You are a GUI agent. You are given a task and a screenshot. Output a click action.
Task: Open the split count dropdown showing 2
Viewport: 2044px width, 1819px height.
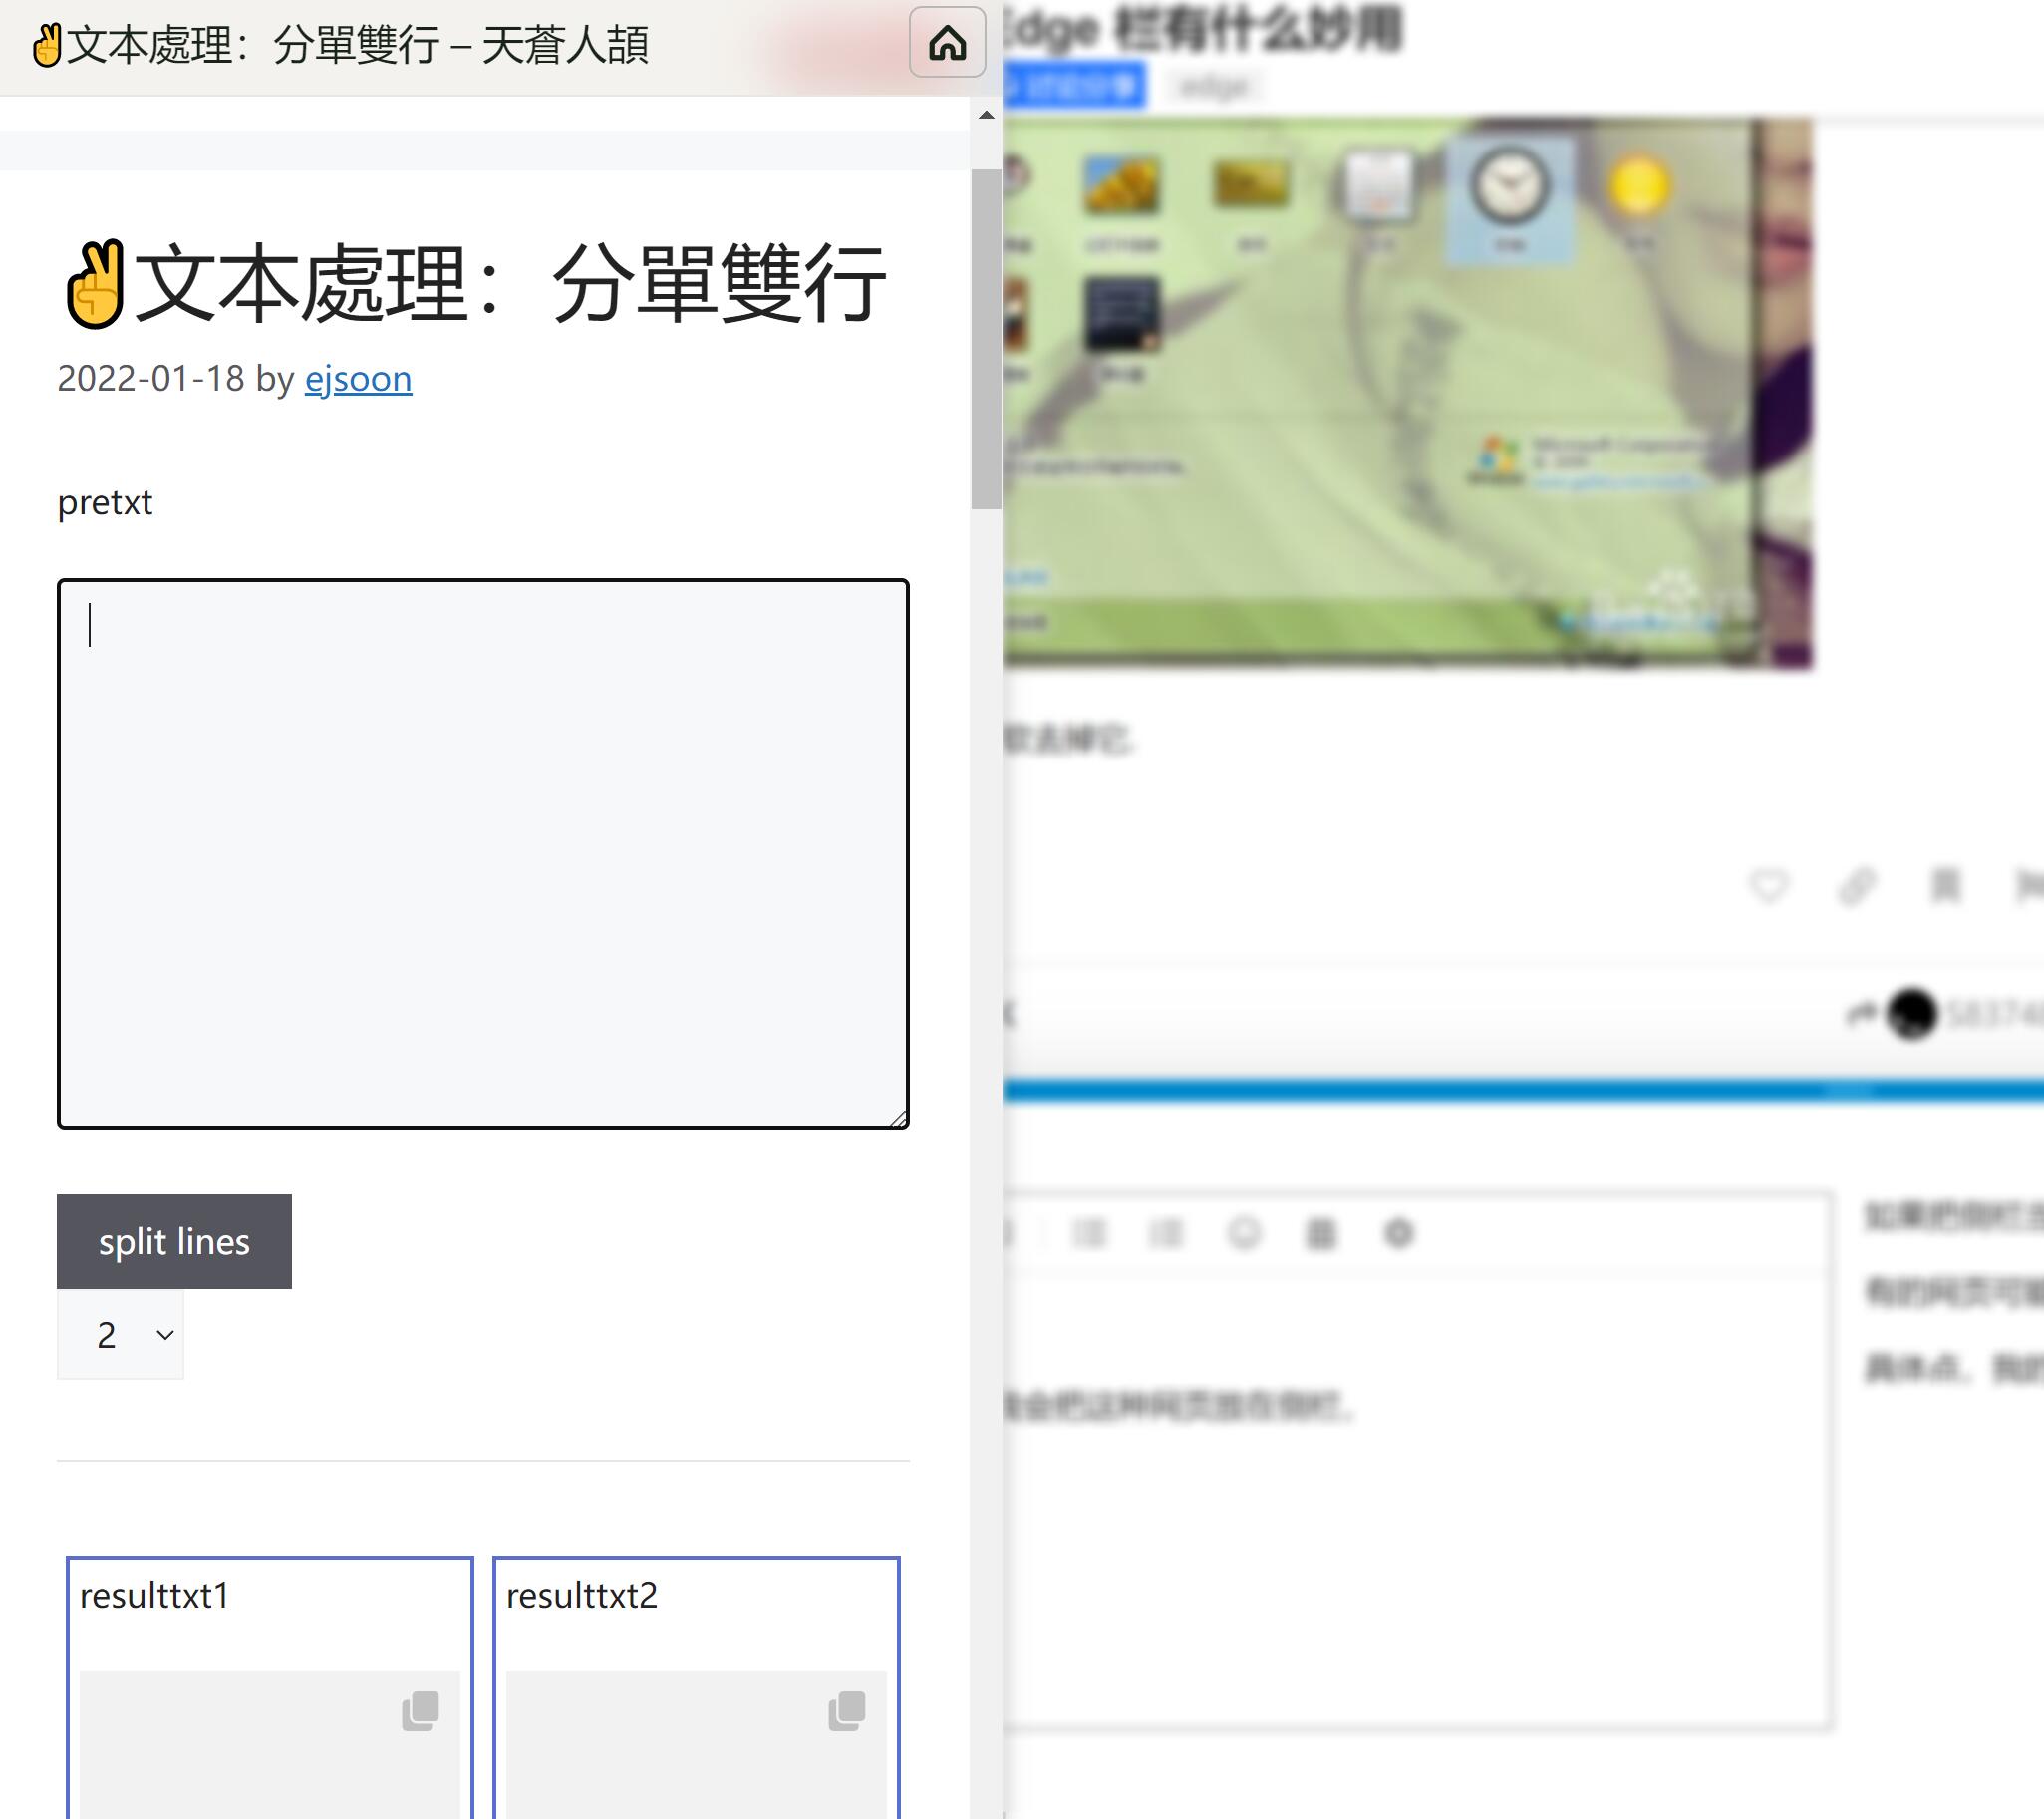click(121, 1334)
